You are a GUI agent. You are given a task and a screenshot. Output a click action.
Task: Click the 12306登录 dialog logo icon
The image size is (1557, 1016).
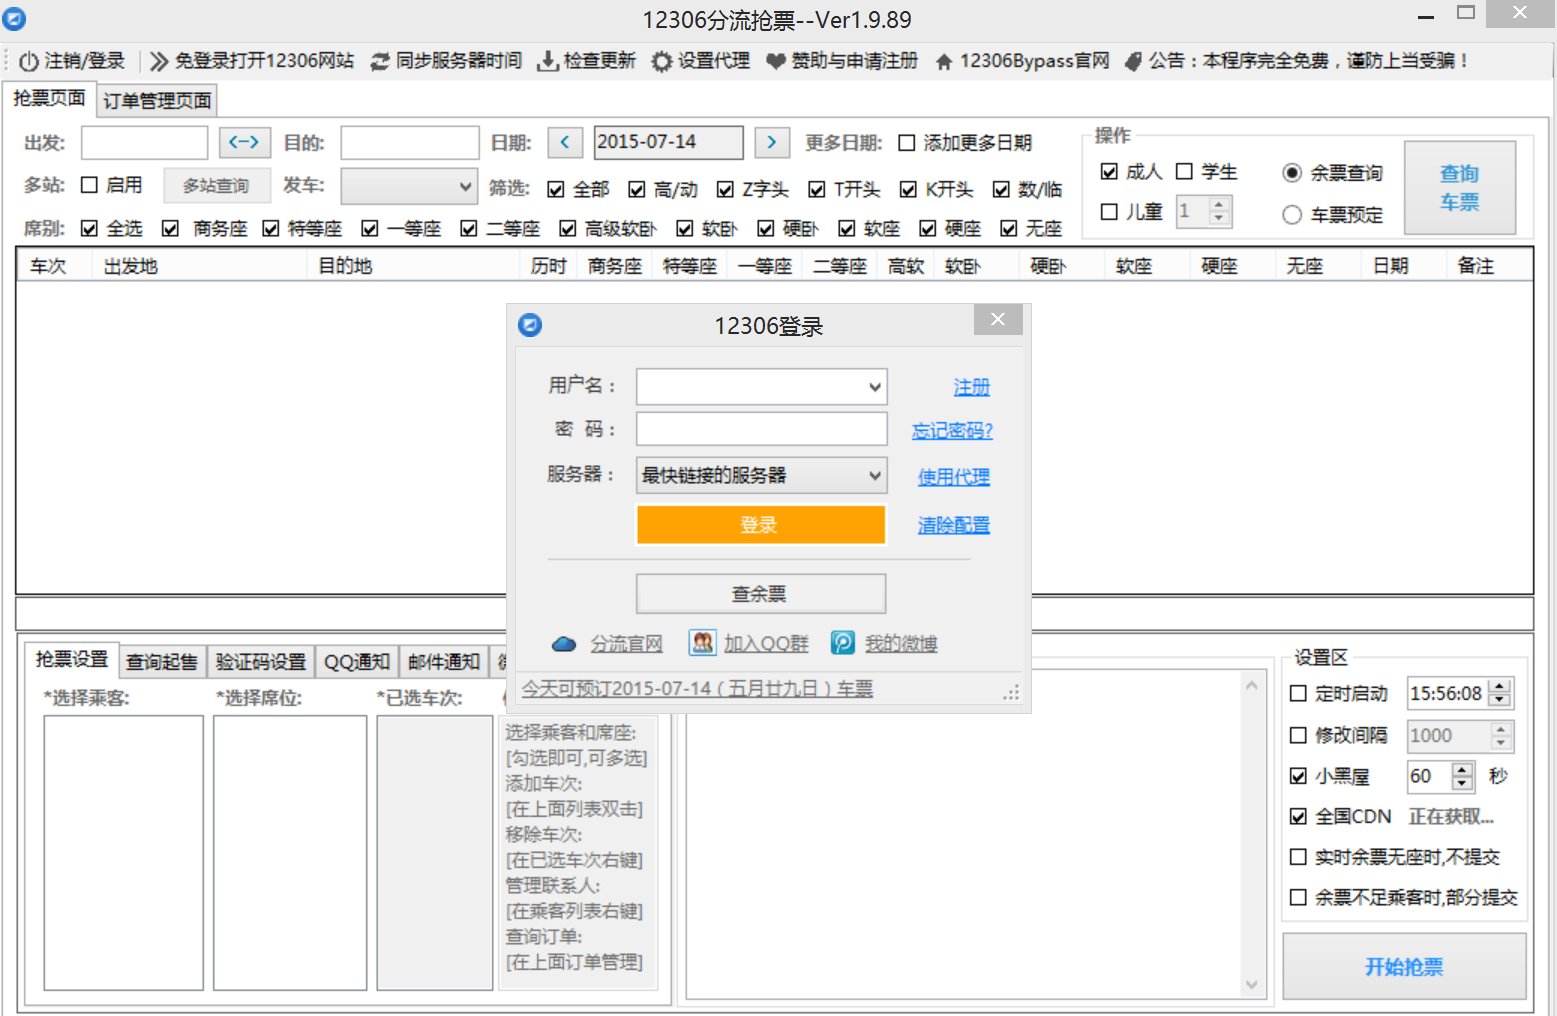click(x=530, y=325)
